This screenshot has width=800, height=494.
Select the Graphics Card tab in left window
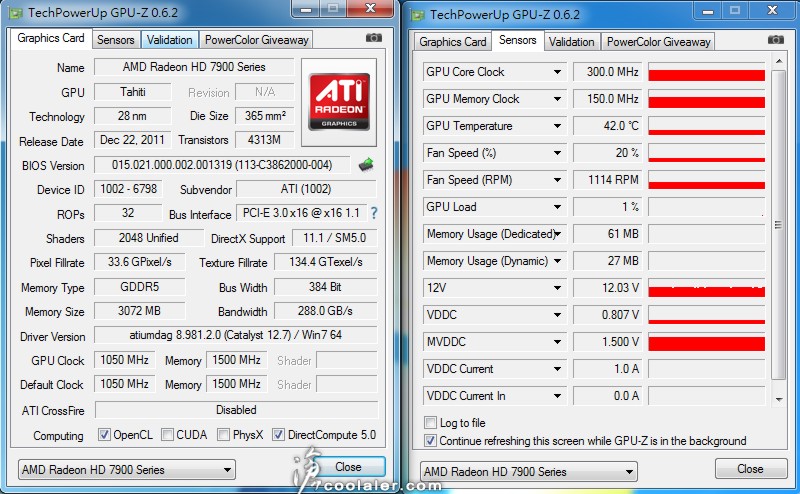51,38
